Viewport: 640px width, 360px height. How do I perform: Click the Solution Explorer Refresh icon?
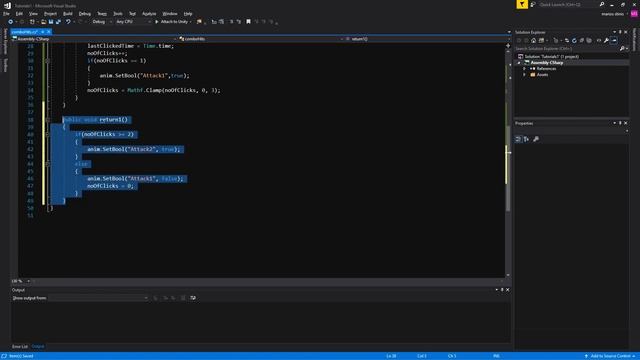pyautogui.click(x=574, y=40)
